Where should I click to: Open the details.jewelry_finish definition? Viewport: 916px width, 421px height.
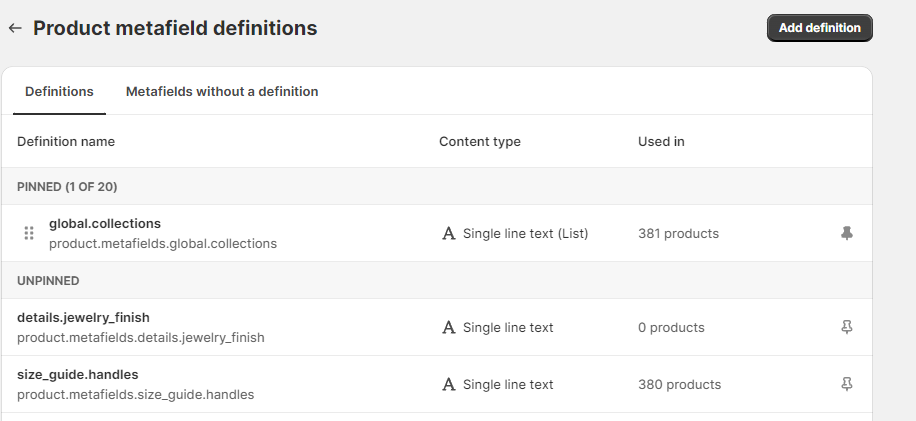[x=83, y=317]
